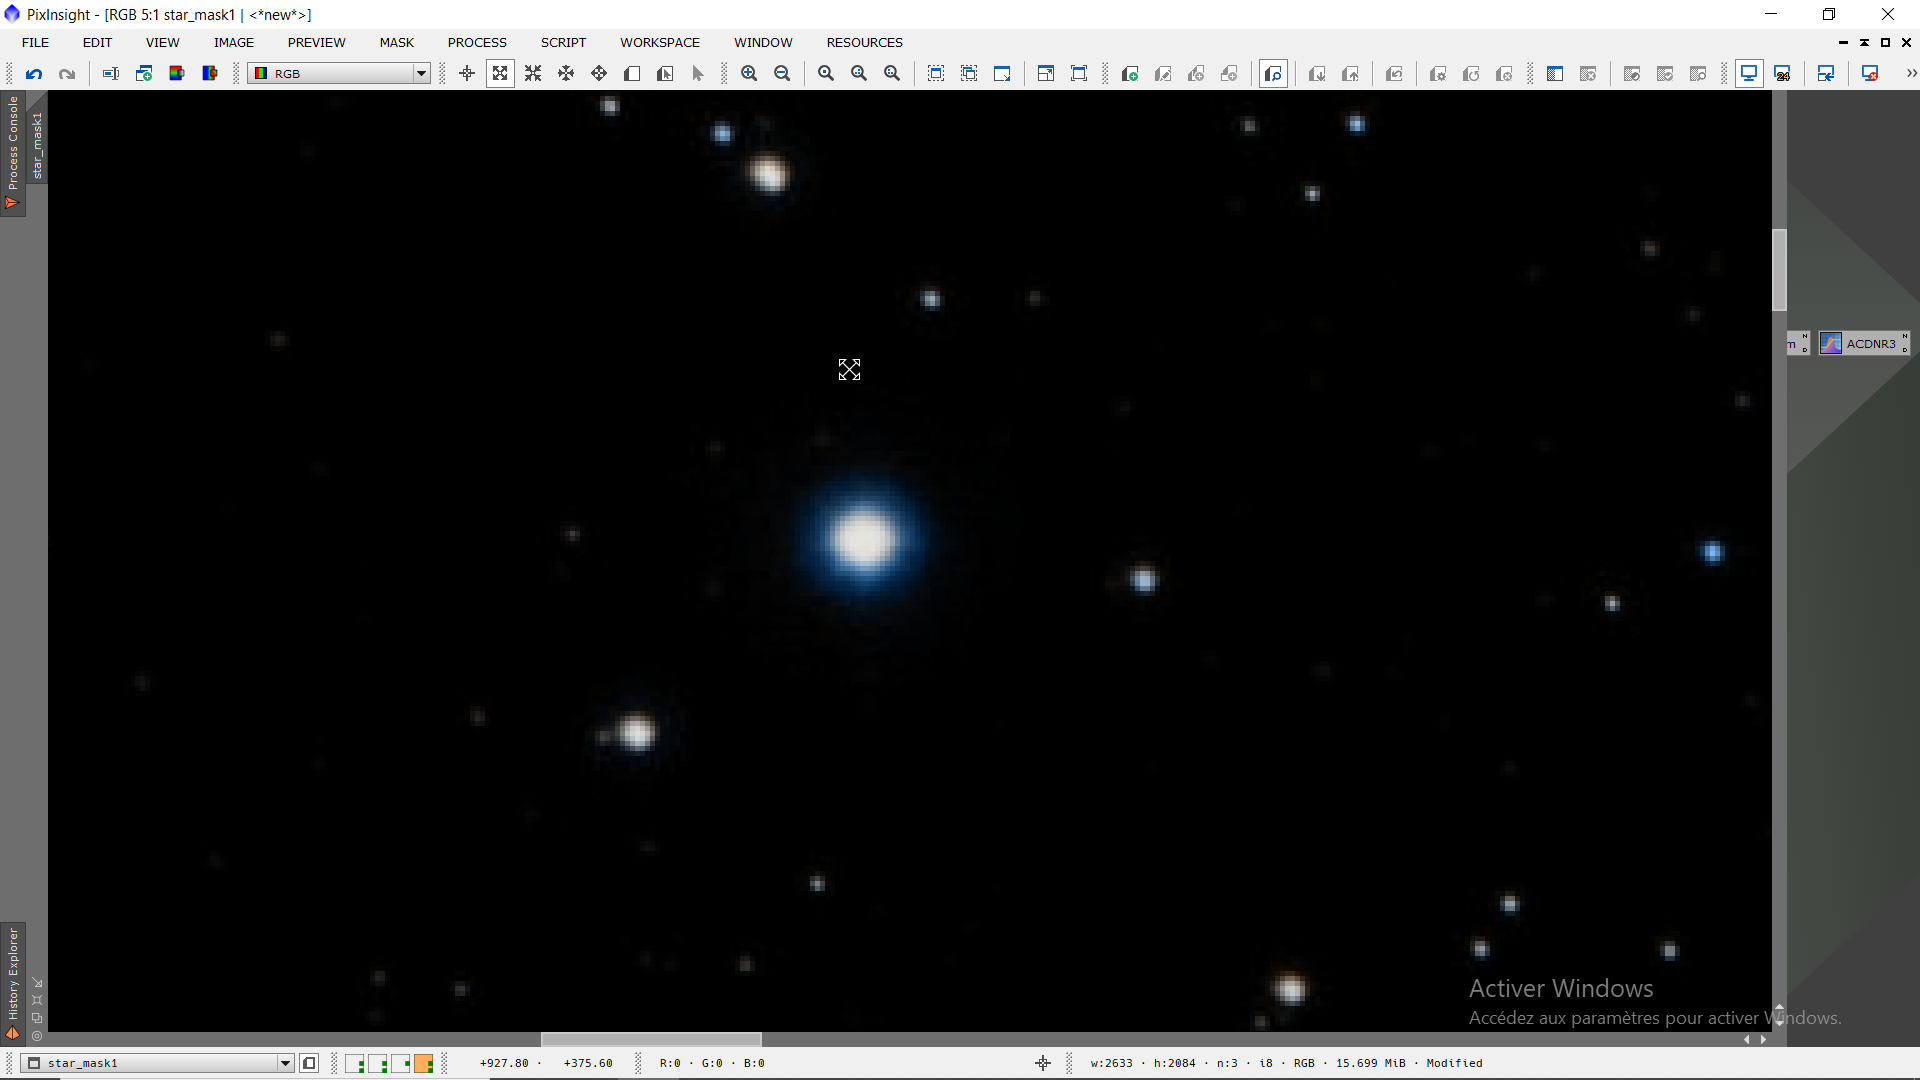
Task: Click the horizontal scrollbar thumb
Action: (651, 1039)
